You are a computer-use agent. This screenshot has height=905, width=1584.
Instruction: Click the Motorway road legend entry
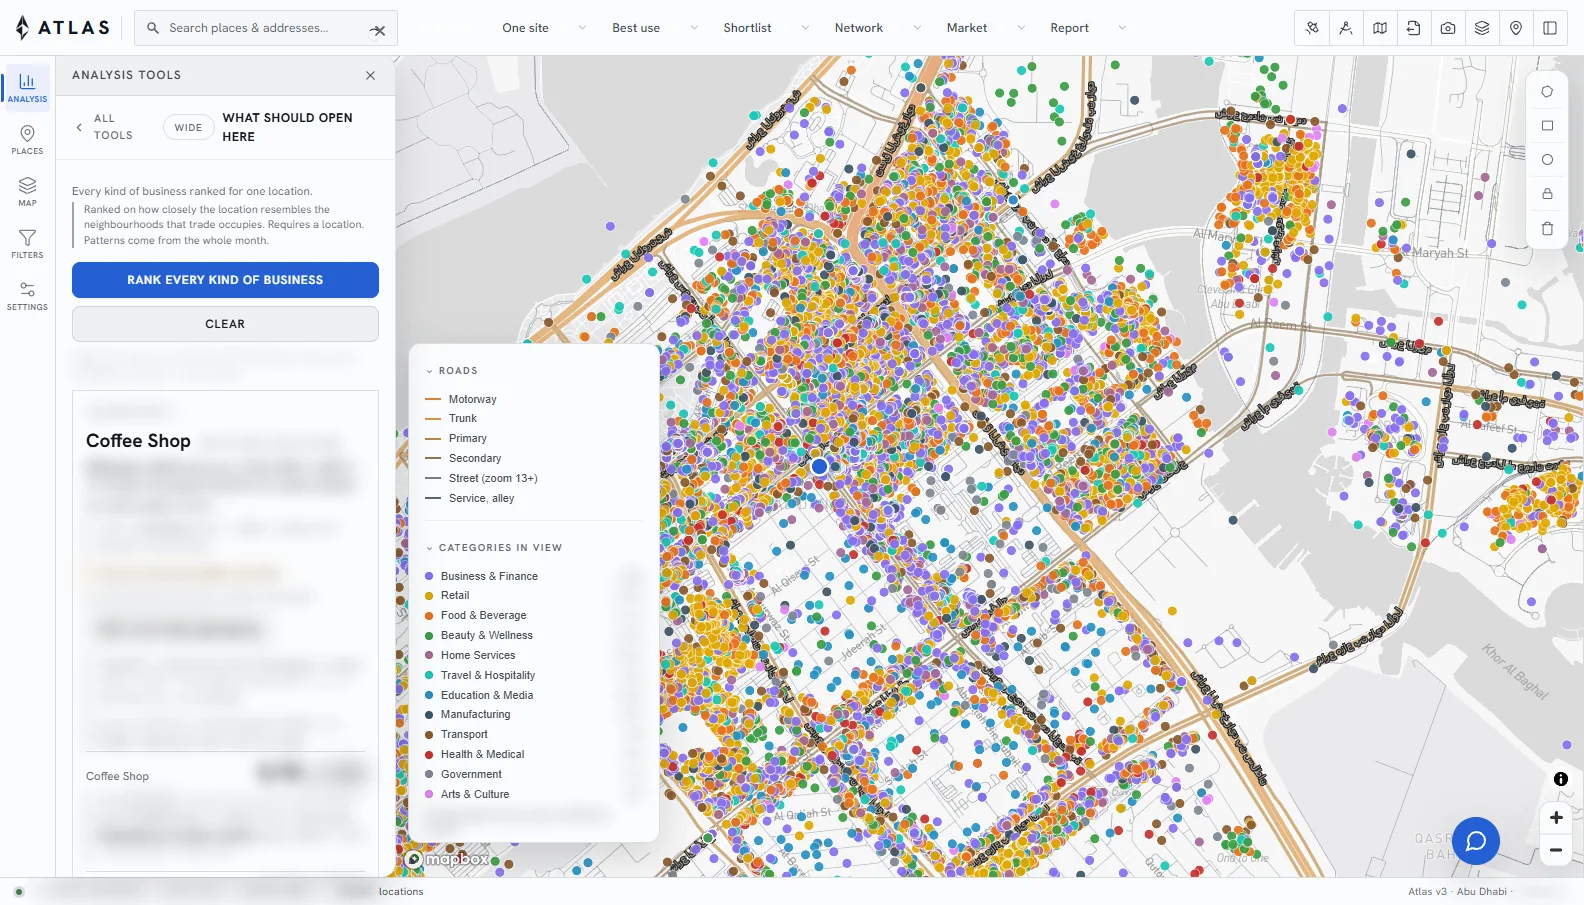pos(461,399)
